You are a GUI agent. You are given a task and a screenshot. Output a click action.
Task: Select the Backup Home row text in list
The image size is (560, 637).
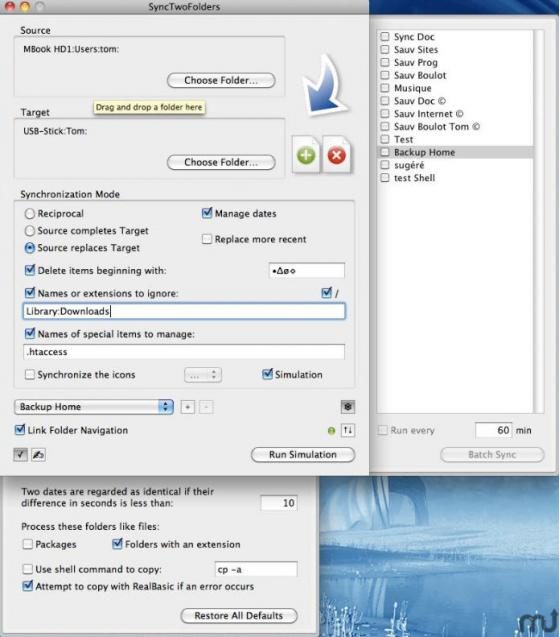(424, 152)
